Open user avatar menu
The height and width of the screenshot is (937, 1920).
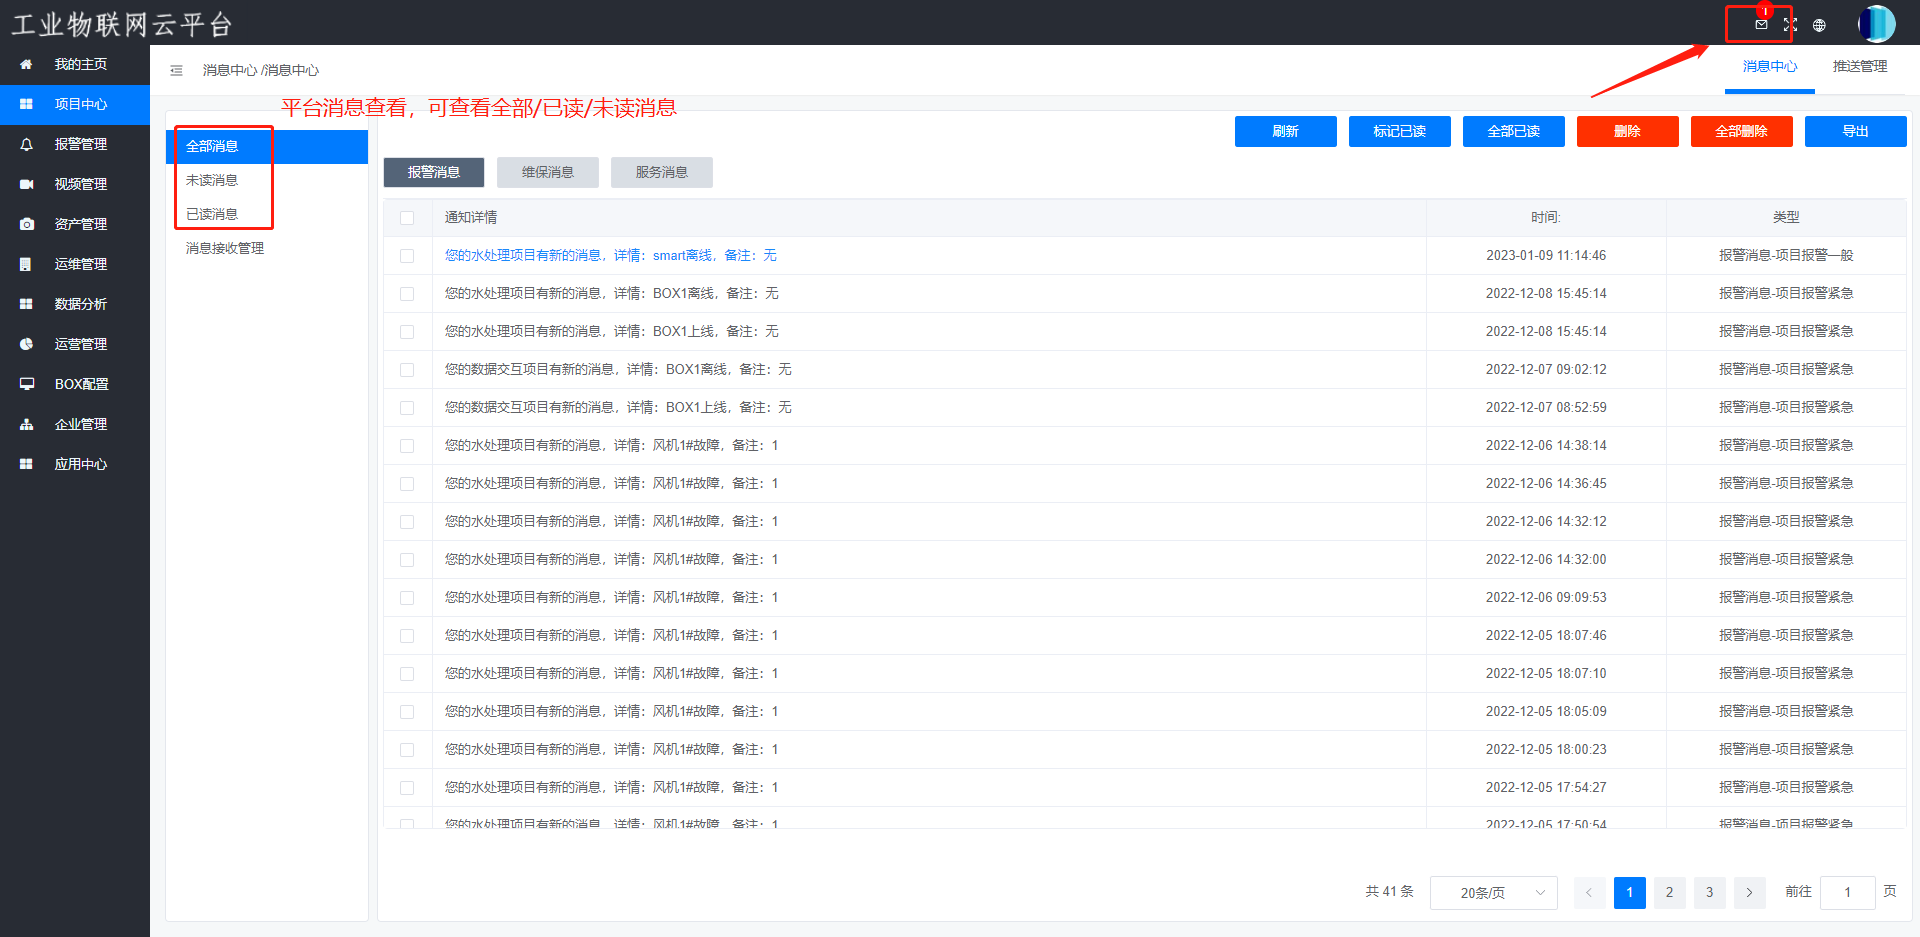tap(1876, 24)
